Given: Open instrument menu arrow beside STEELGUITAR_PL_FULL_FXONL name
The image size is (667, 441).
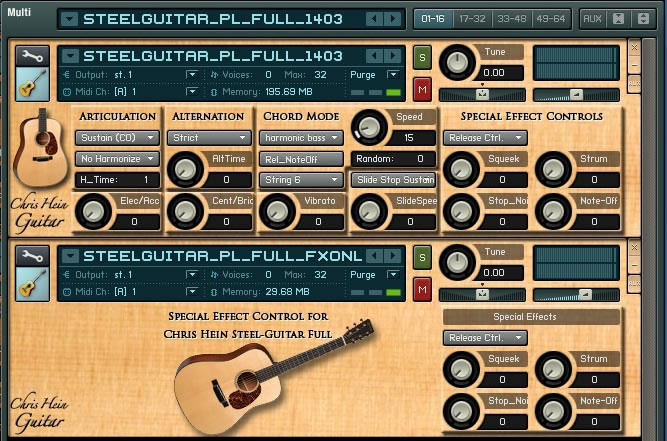Looking at the screenshot, I should click(x=70, y=256).
